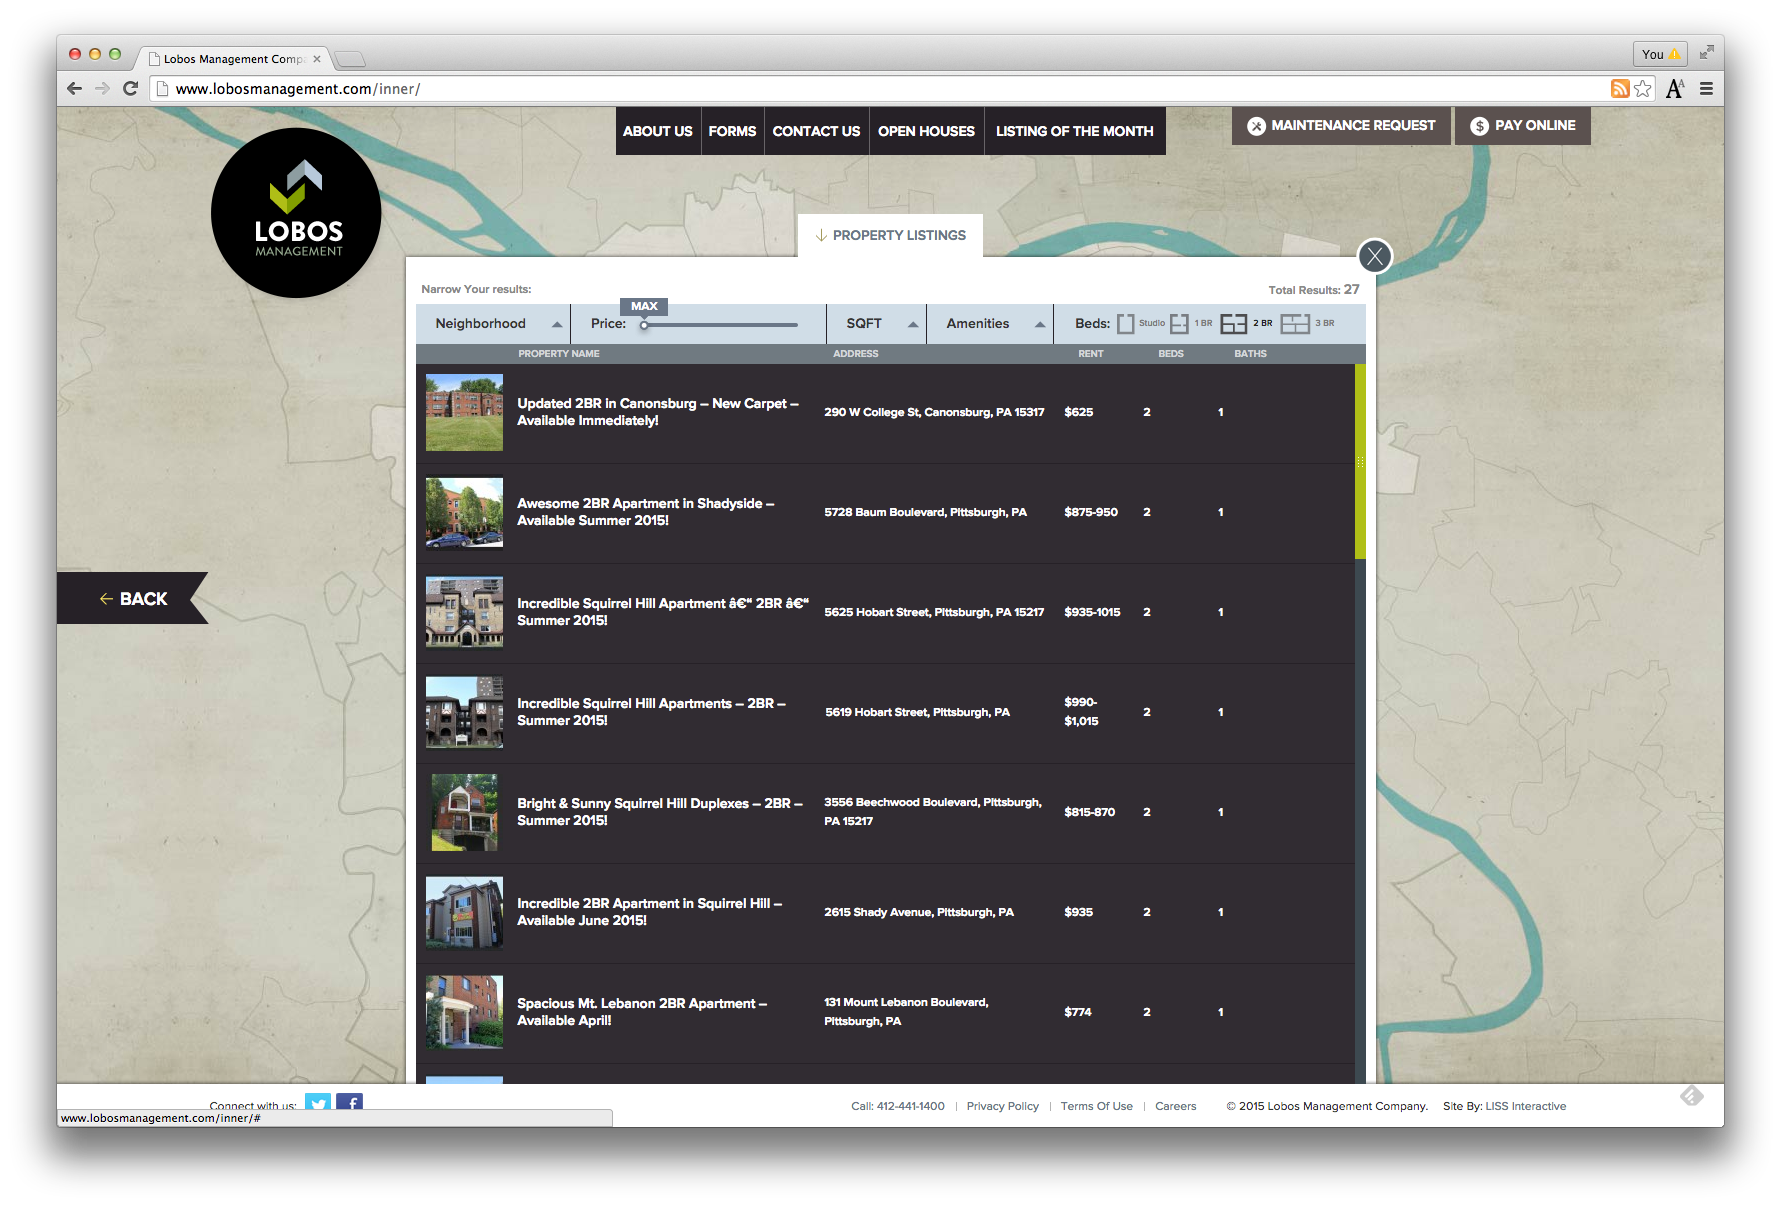Open the Open Houses menu item
The image size is (1781, 1206).
coord(926,131)
